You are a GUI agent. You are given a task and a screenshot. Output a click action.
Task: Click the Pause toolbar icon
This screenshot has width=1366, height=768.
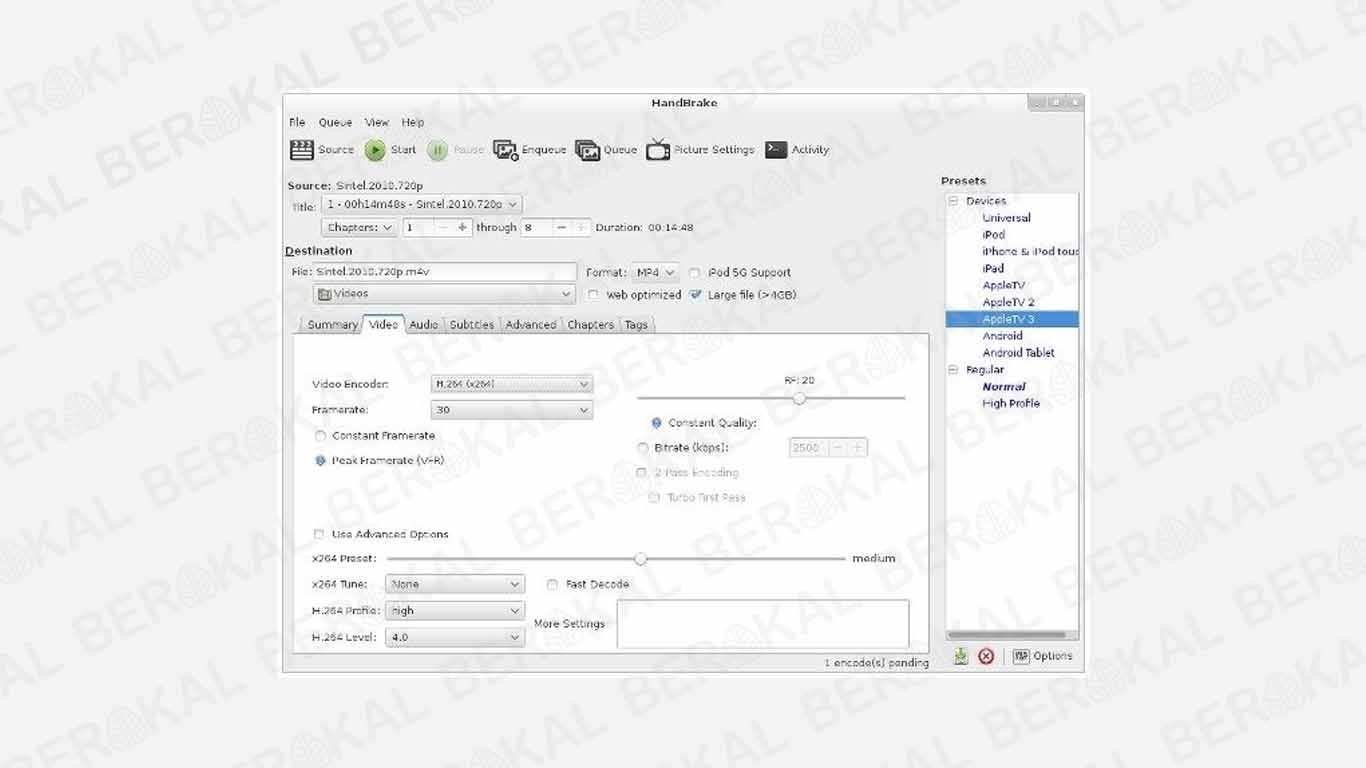[x=437, y=150]
